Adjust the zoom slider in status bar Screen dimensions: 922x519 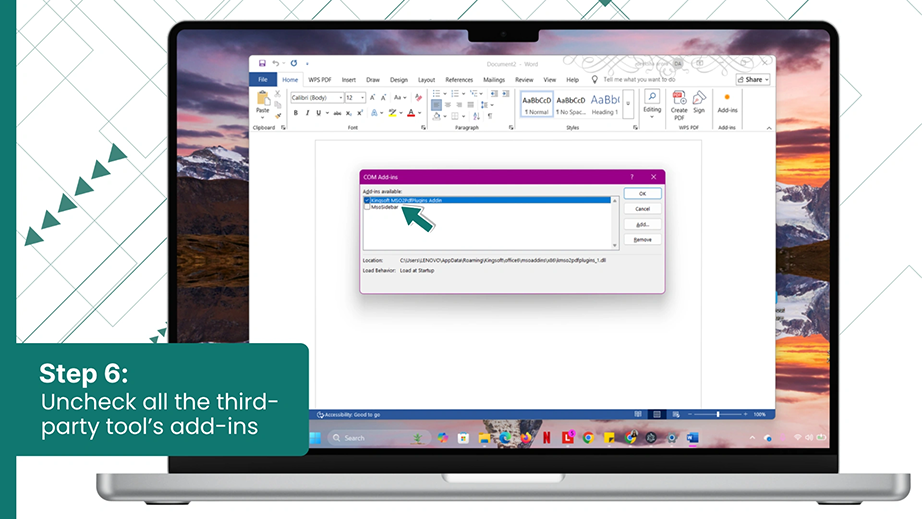[x=718, y=414]
